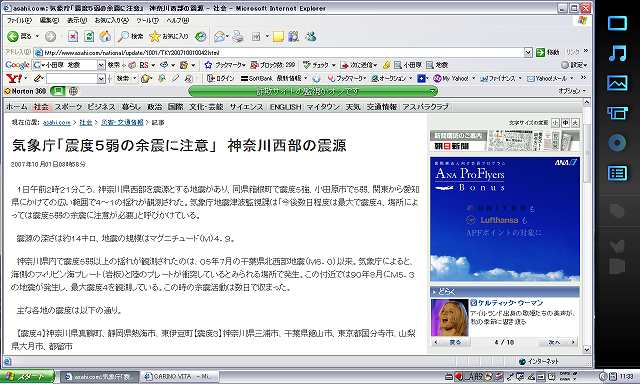
Task: Expand the SoftBank 最新情報 dropdown
Action: [x=305, y=78]
